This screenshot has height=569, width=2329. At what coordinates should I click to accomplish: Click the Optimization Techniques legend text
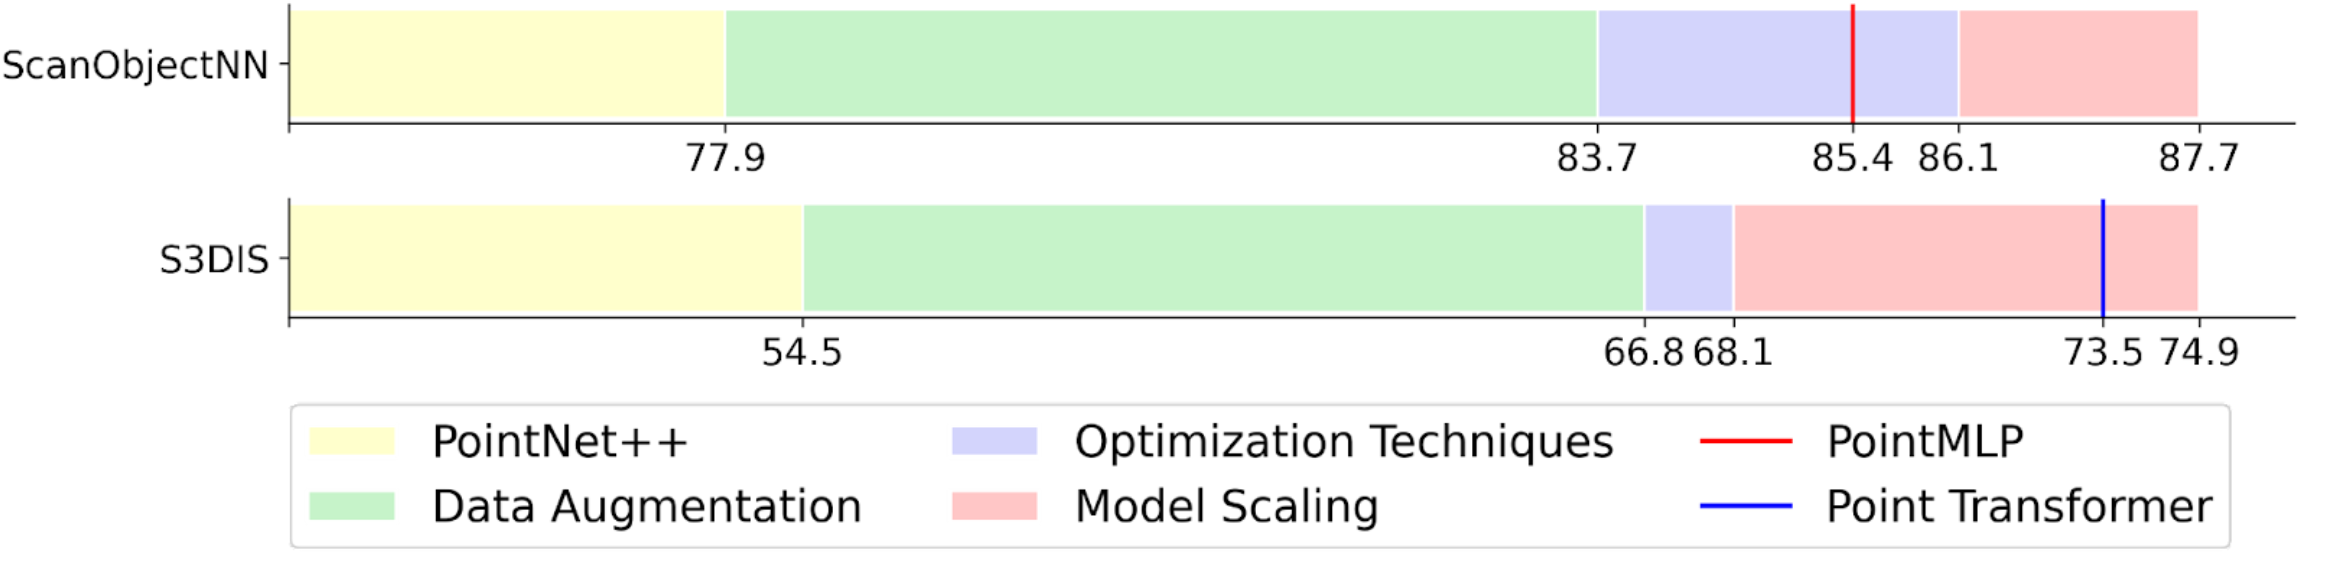1344,442
